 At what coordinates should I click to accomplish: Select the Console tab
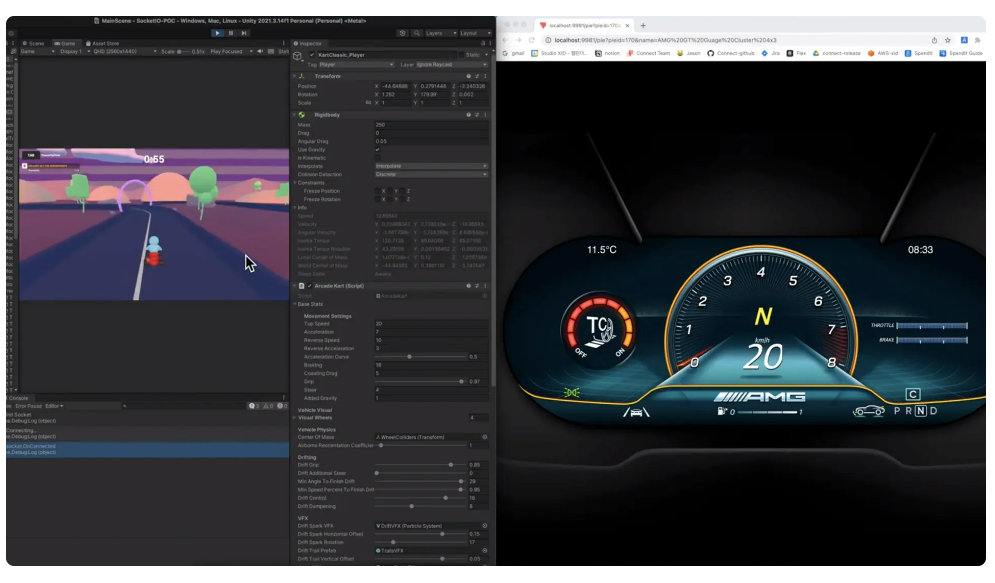tap(18, 398)
